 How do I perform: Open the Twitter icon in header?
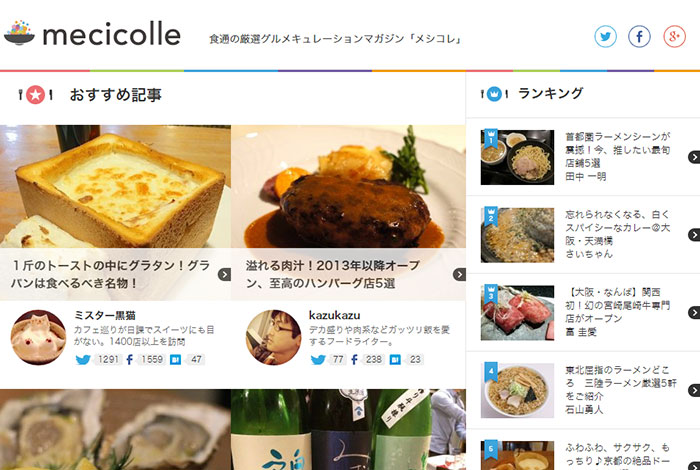click(605, 37)
